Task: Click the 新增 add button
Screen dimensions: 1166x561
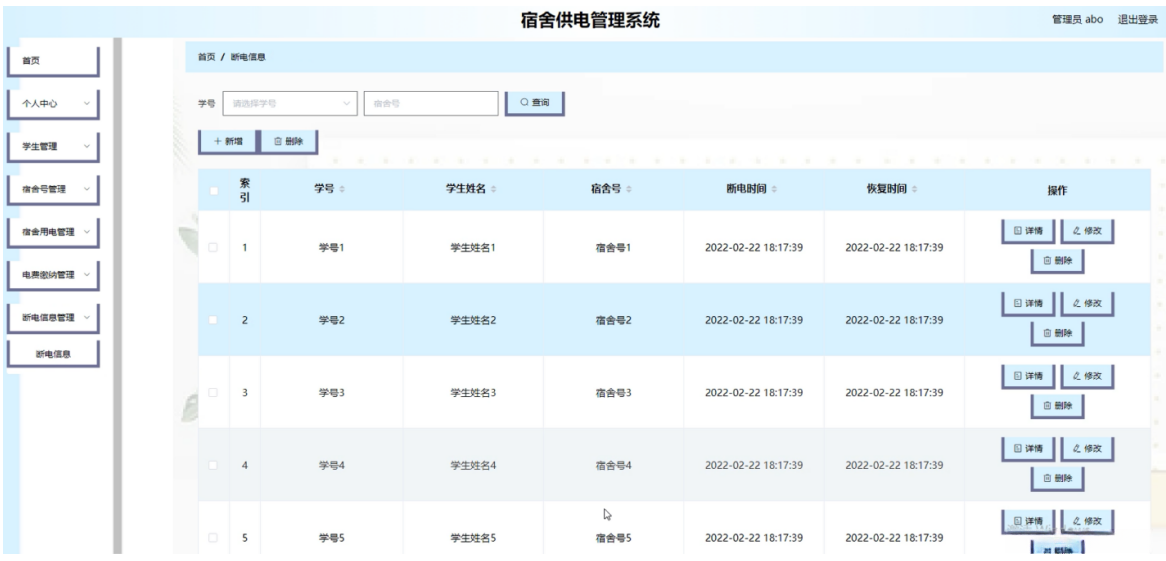Action: pos(228,141)
